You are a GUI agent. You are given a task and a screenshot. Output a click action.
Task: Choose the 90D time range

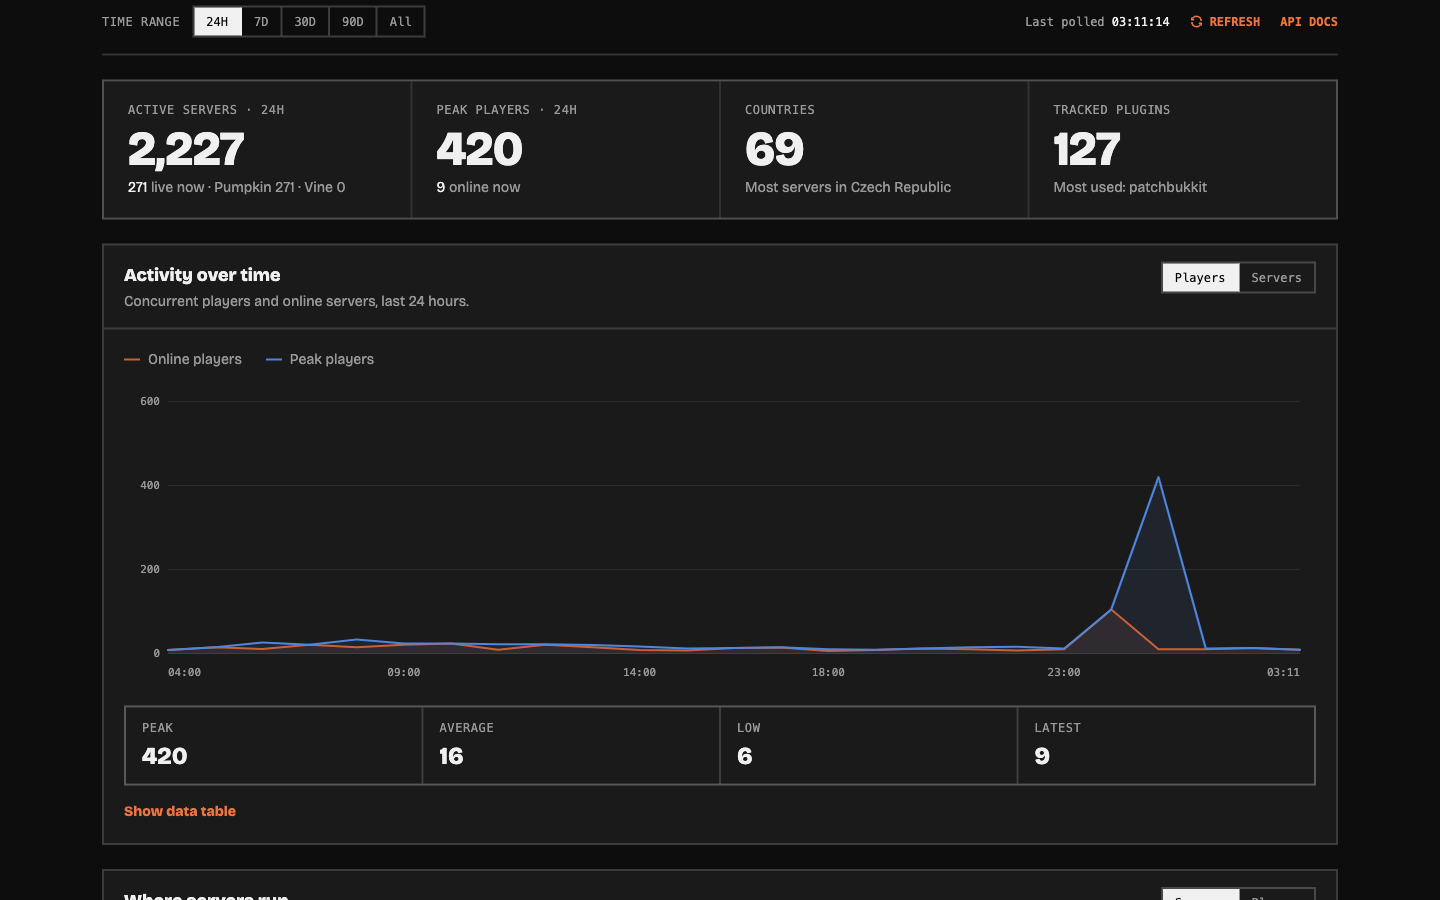point(353,22)
